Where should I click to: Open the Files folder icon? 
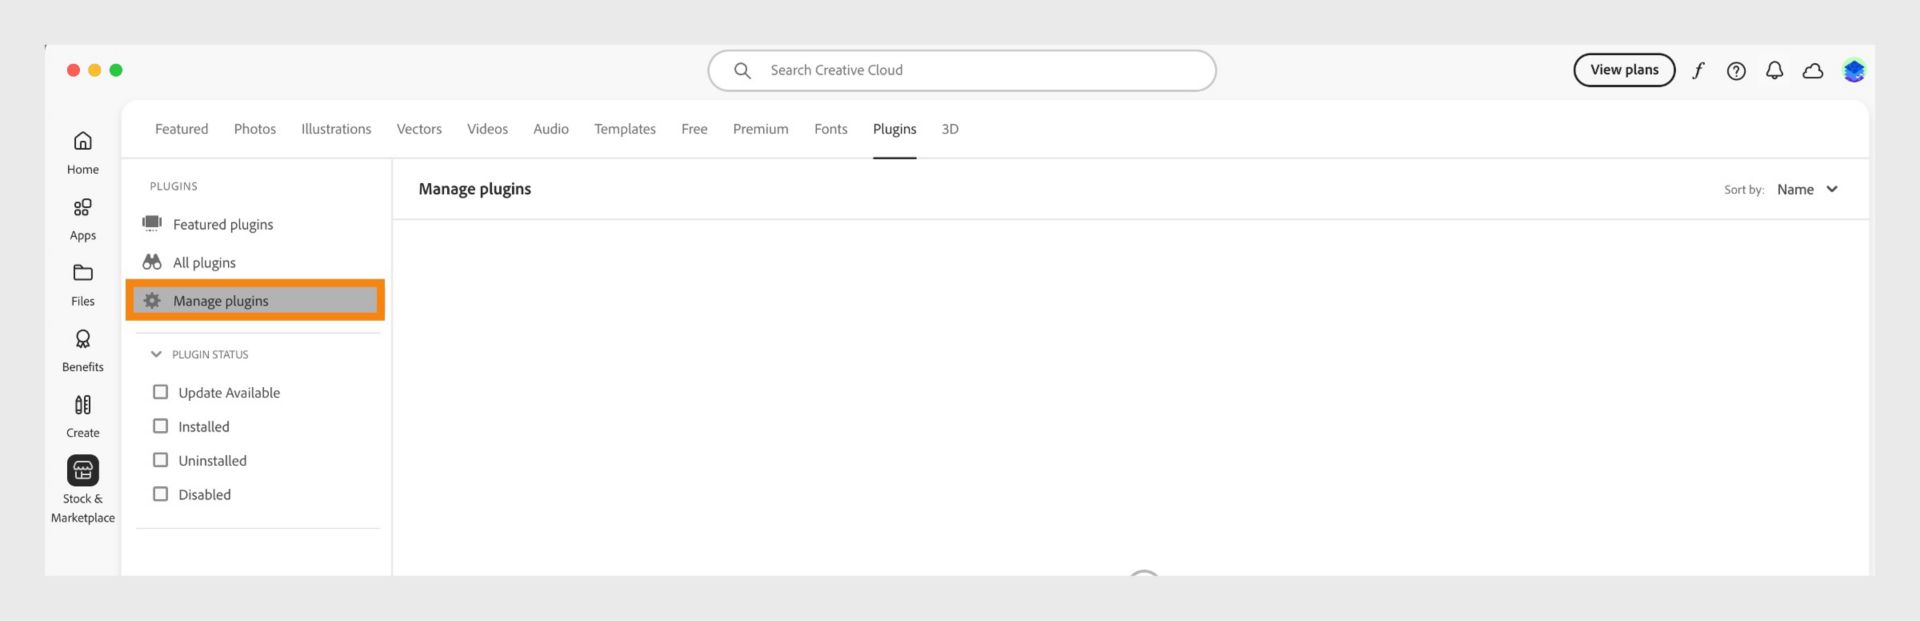pos(83,273)
